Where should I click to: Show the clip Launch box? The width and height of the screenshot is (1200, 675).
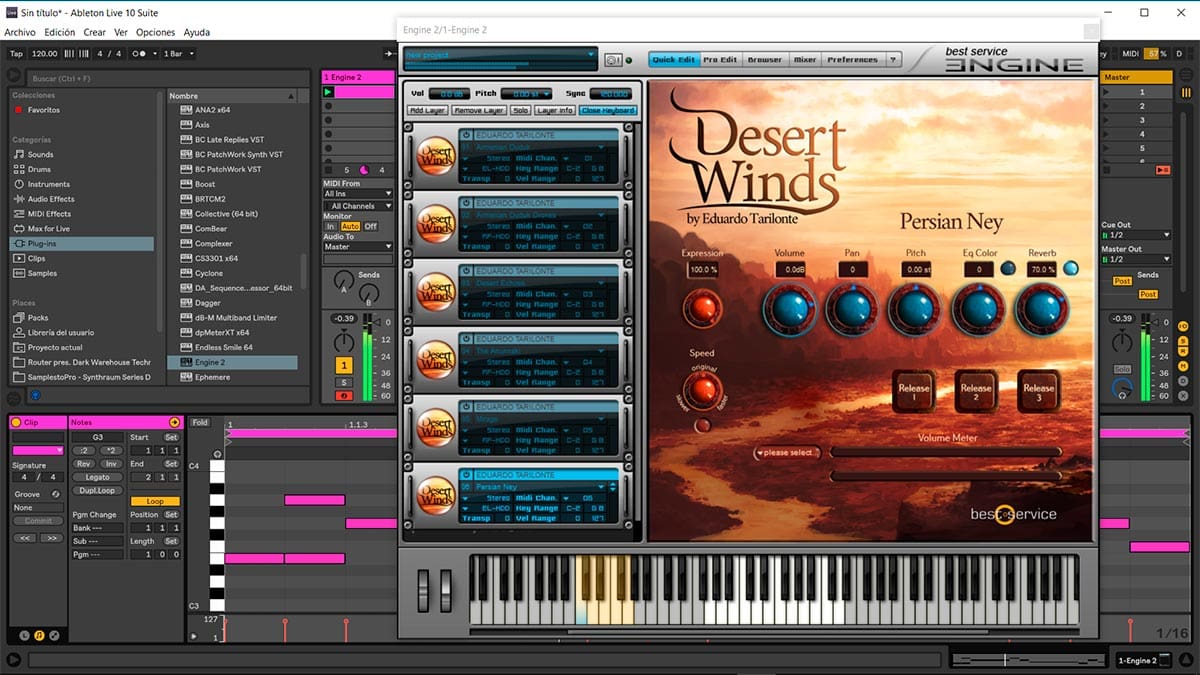[x=25, y=635]
